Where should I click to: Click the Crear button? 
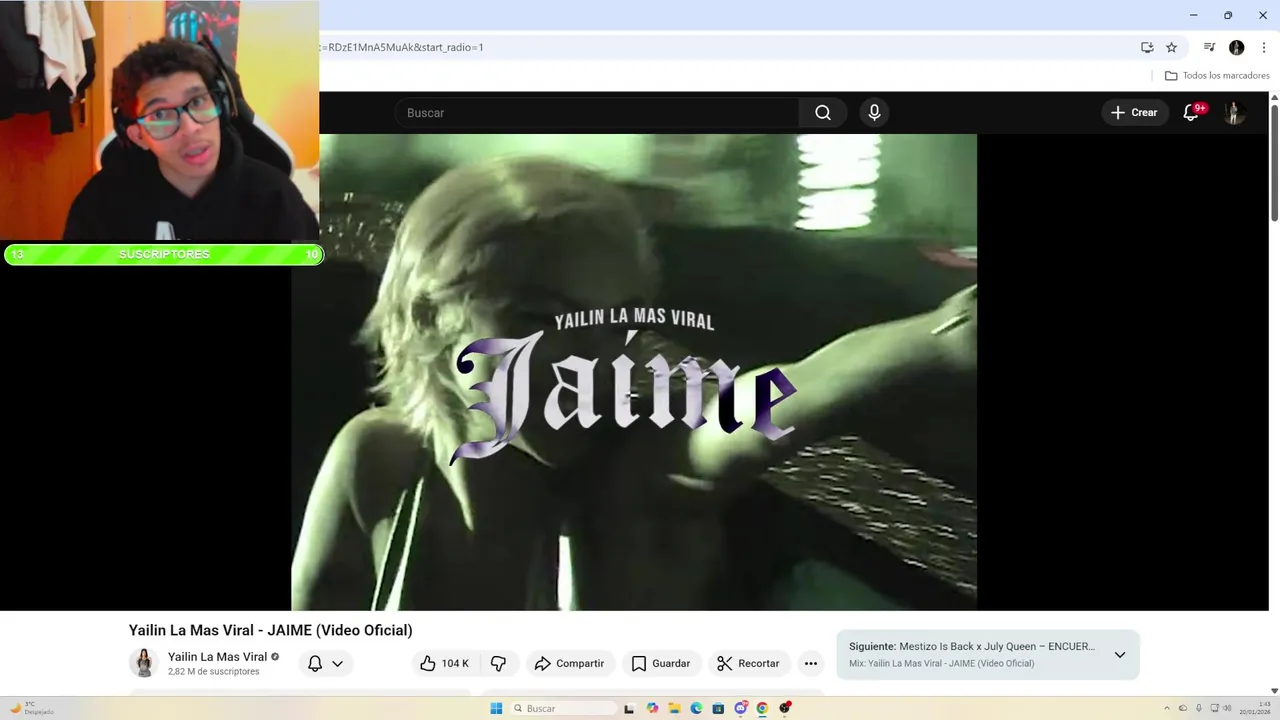[1134, 113]
